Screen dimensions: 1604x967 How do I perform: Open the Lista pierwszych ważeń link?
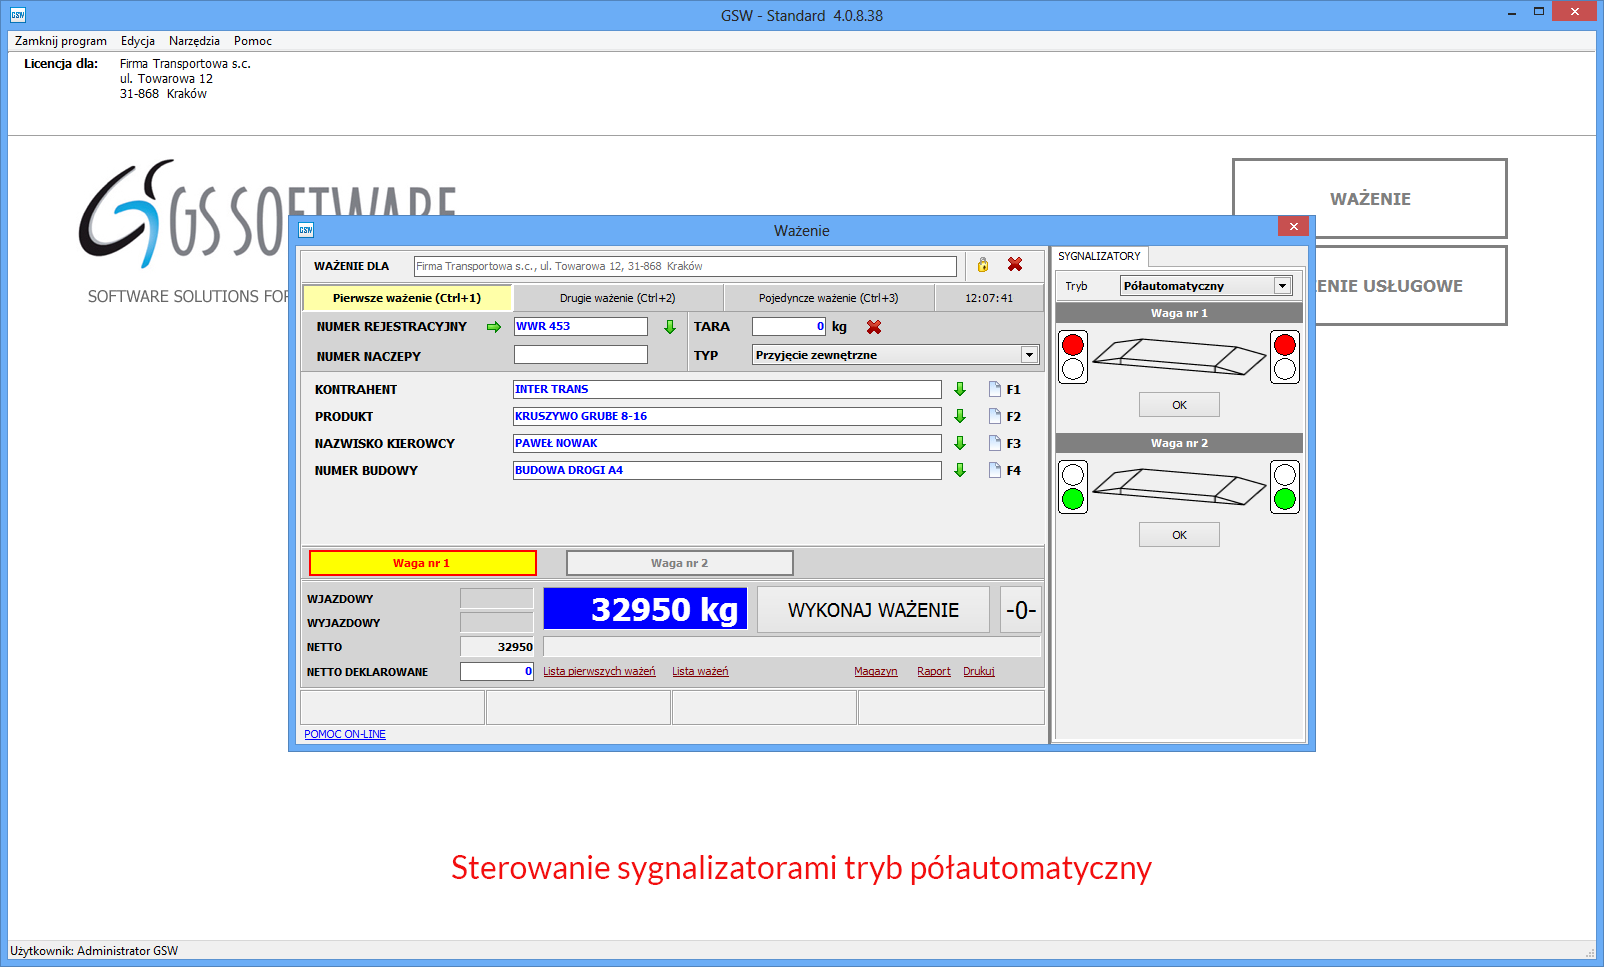coord(599,672)
